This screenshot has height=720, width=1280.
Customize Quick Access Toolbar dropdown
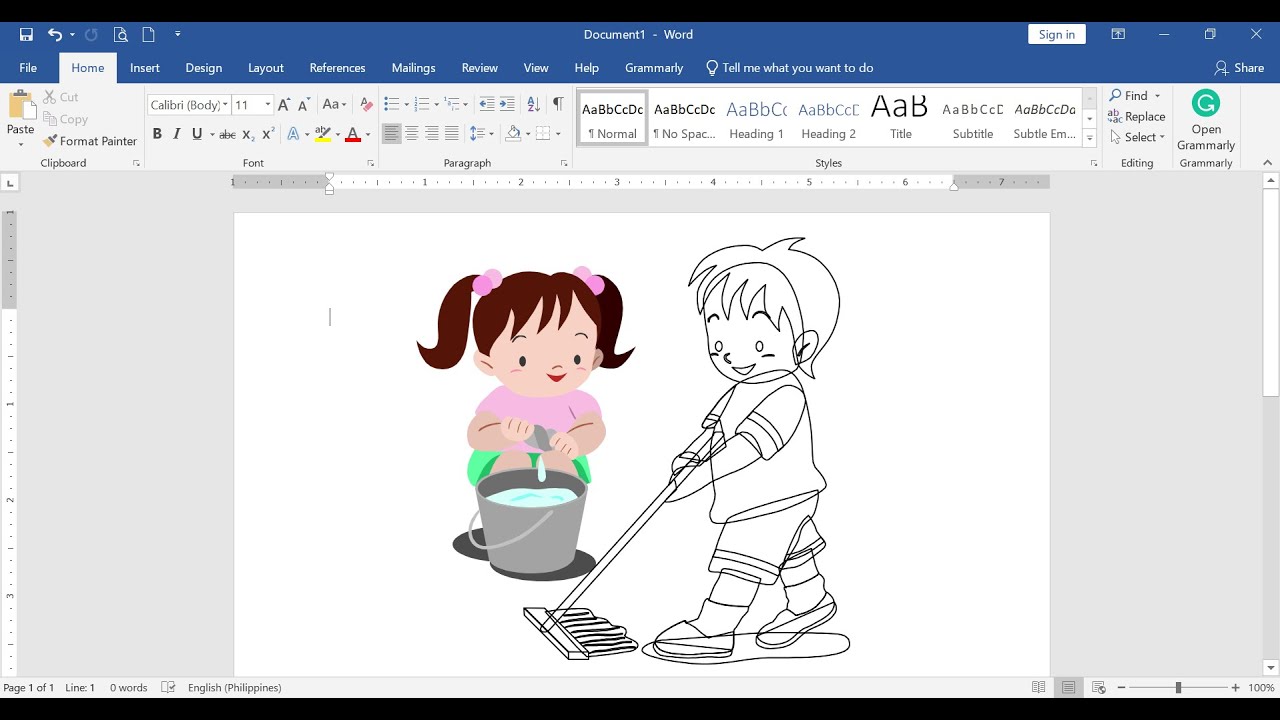[178, 34]
